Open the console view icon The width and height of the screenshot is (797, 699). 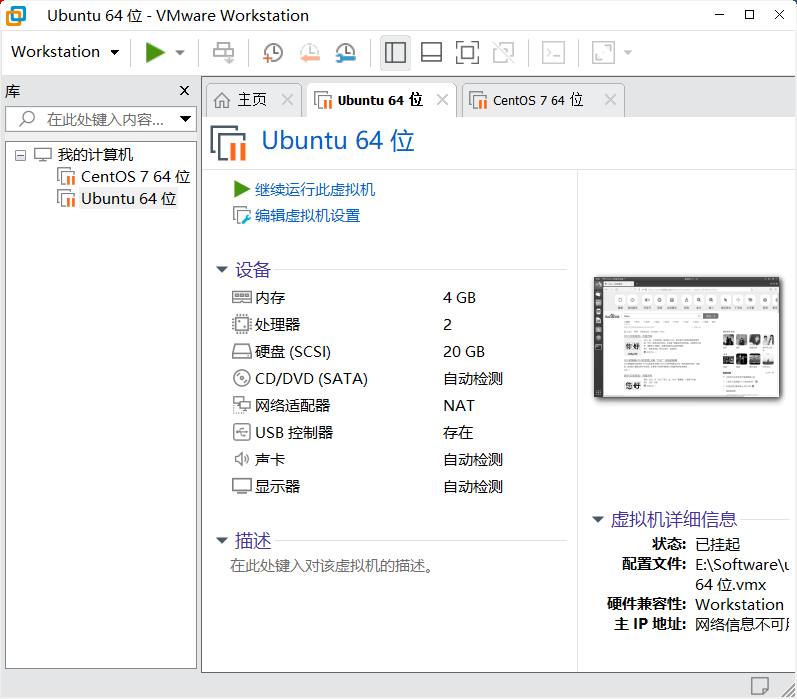[x=553, y=52]
